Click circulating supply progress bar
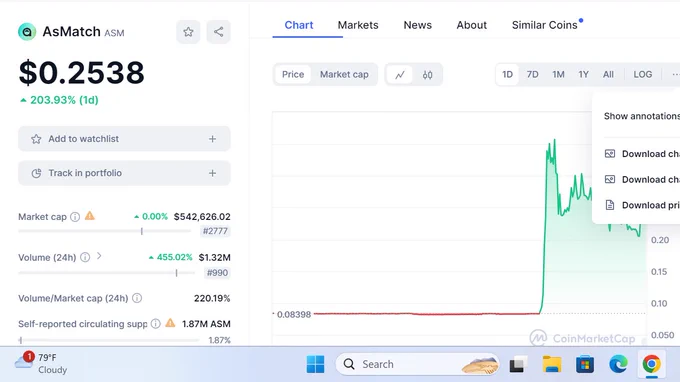680x382 pixels. (108, 340)
